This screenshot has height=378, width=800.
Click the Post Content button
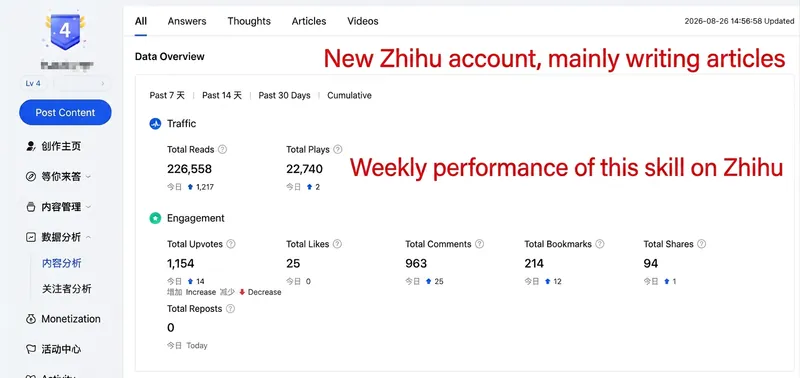65,112
